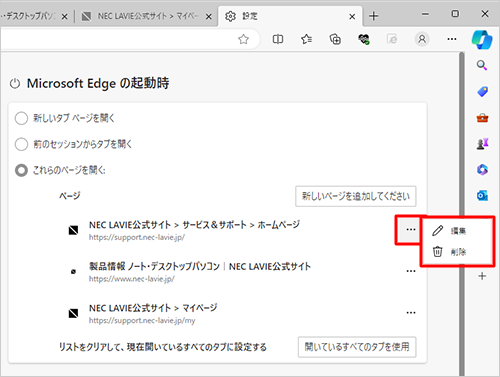Click 開いているすべてのタブを使用 button
Image resolution: width=500 pixels, height=377 pixels.
click(357, 347)
